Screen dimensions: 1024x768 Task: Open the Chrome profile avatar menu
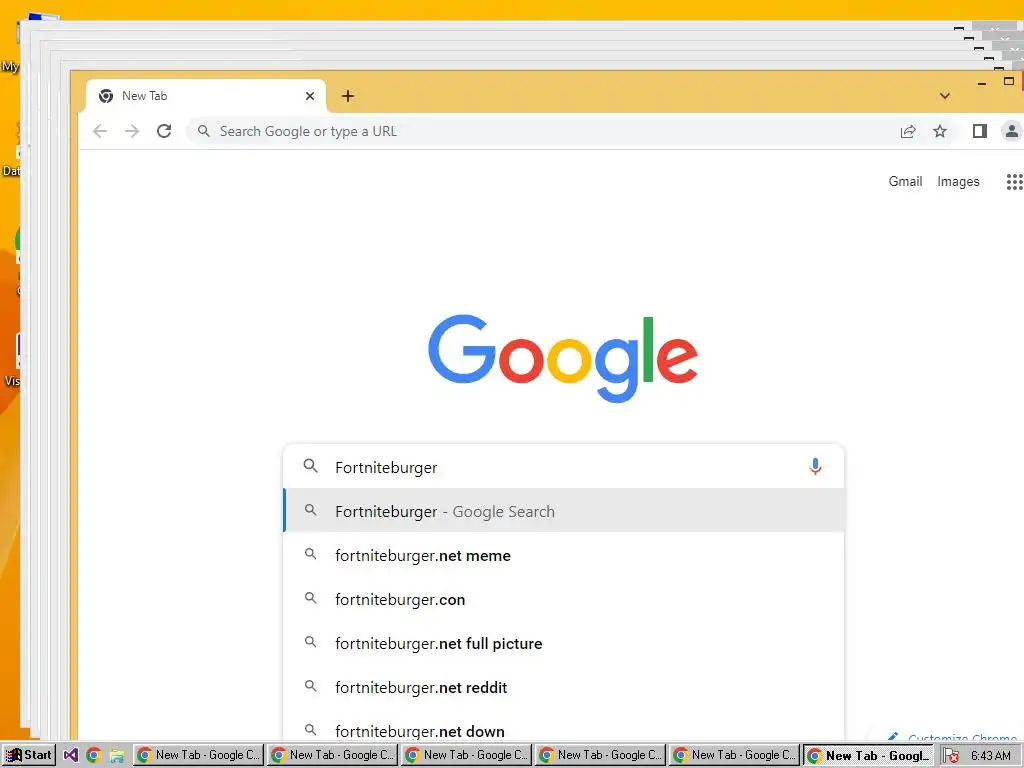[x=1011, y=131]
